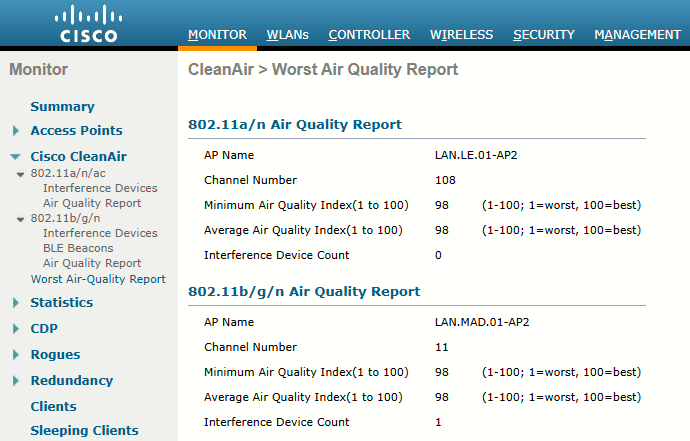Click the Monitor sidebar title
This screenshot has height=441, width=690.
click(38, 70)
